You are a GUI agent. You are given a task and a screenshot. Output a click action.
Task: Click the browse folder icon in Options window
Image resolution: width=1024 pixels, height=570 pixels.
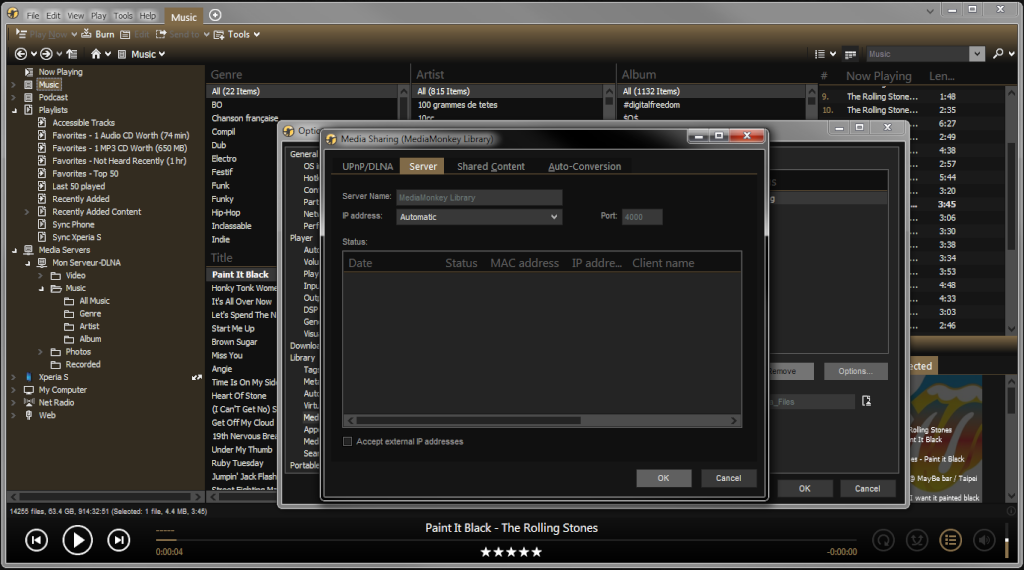pyautogui.click(x=866, y=401)
